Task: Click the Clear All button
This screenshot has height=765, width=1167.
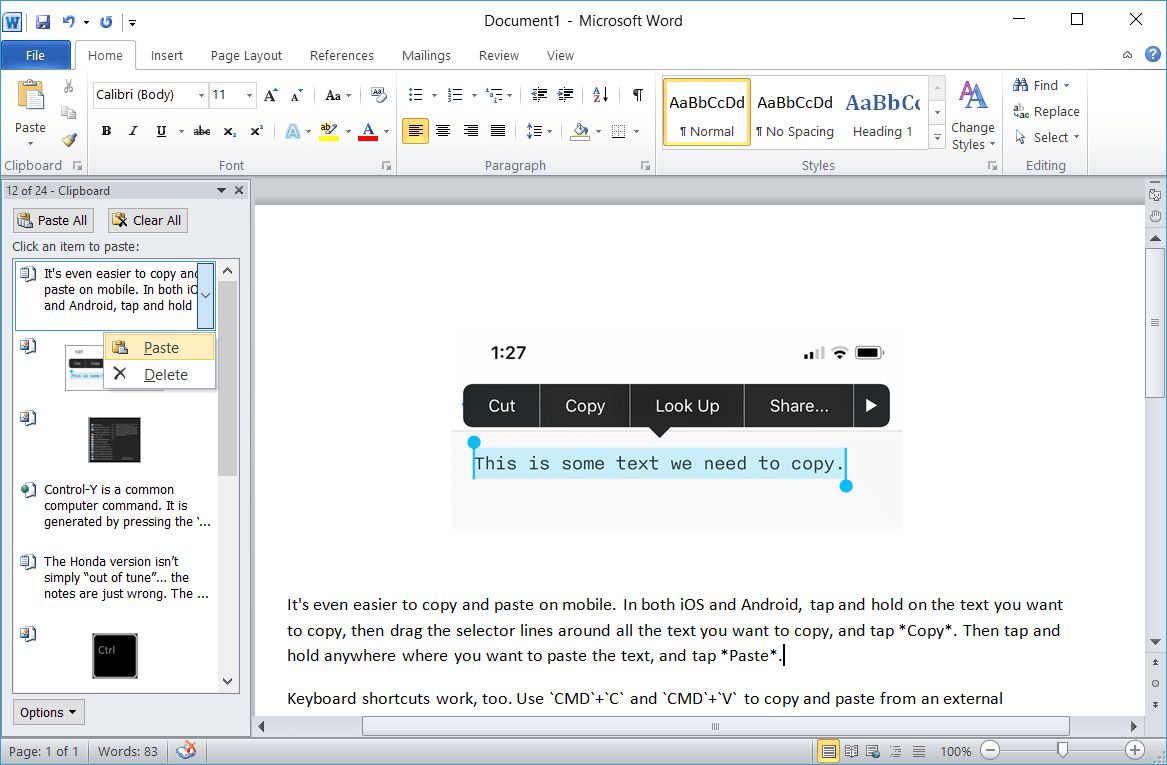Action: (147, 220)
